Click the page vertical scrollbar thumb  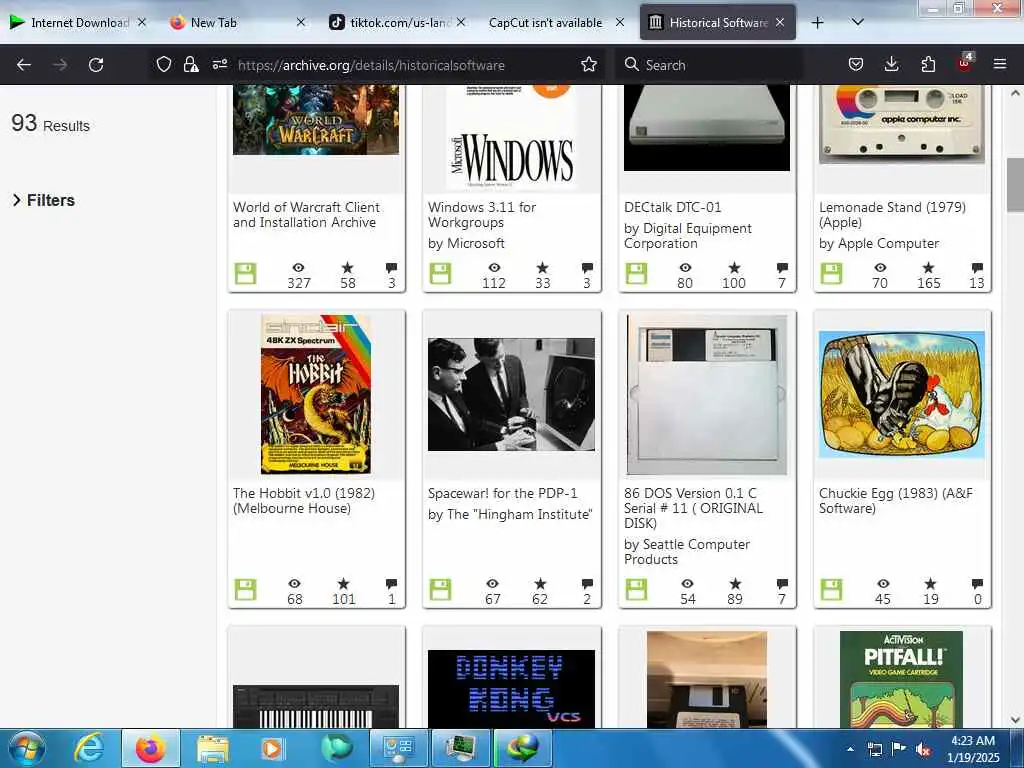click(x=1015, y=185)
